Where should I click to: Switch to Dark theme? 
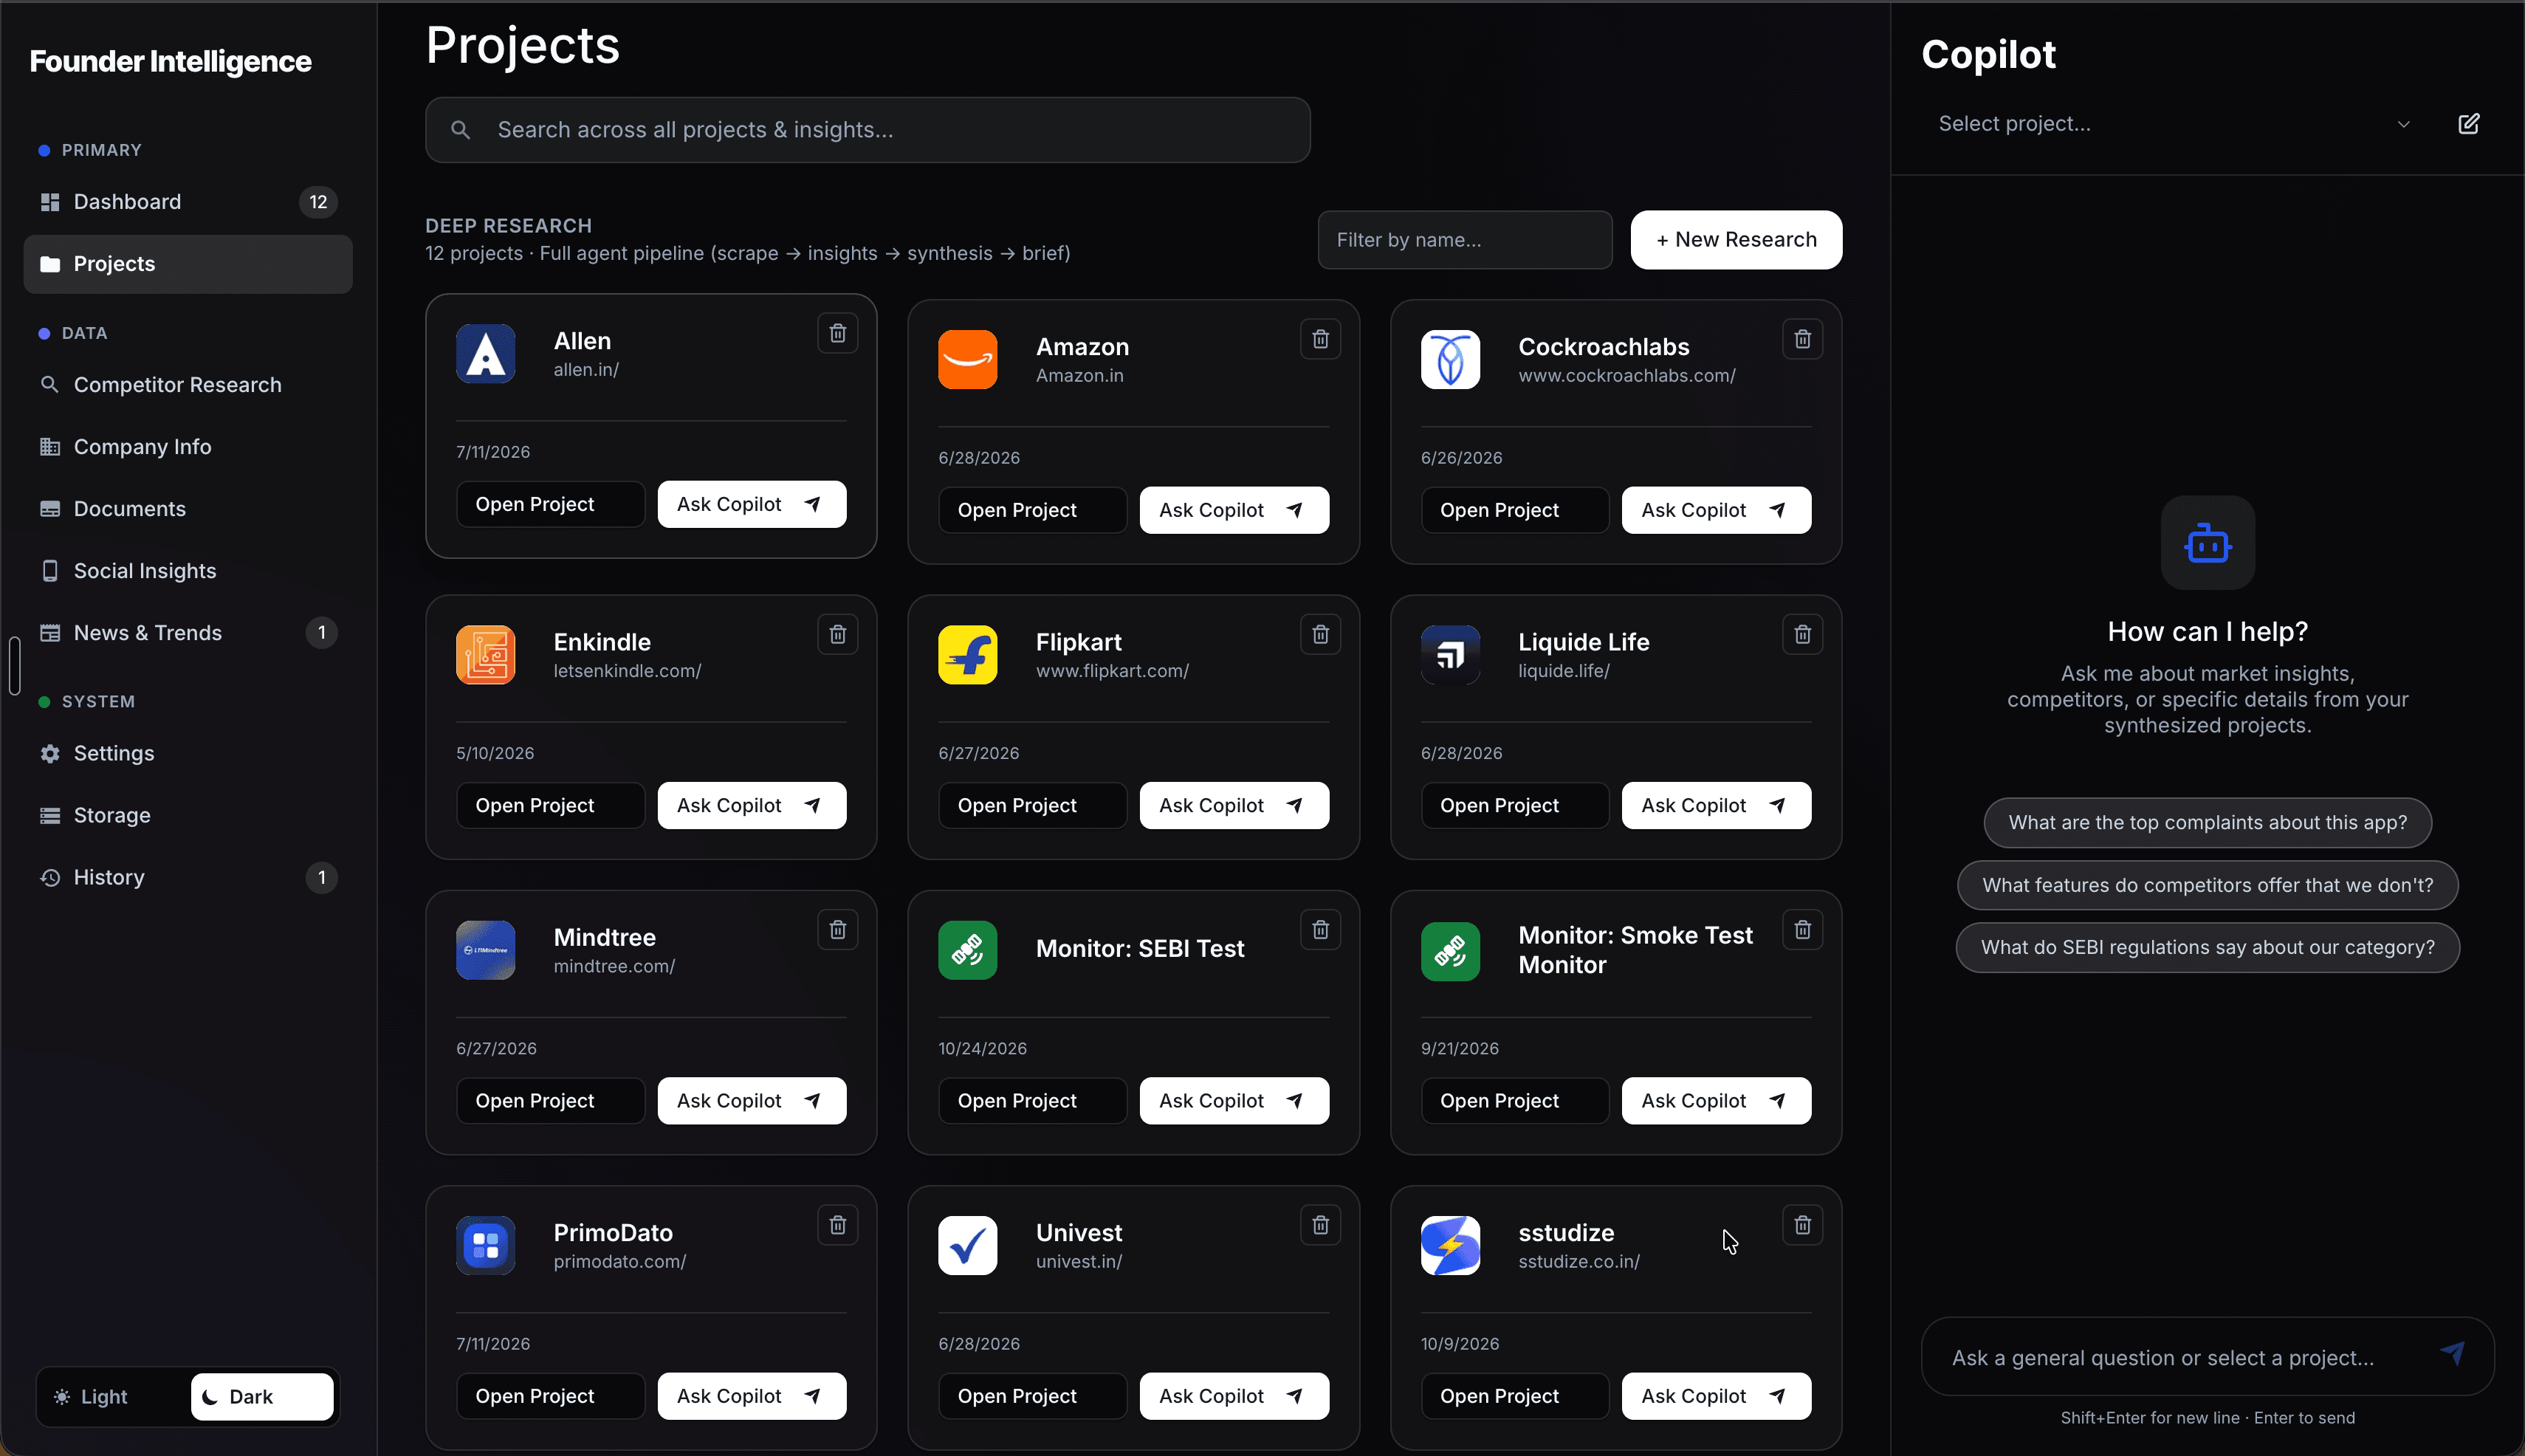pyautogui.click(x=262, y=1396)
